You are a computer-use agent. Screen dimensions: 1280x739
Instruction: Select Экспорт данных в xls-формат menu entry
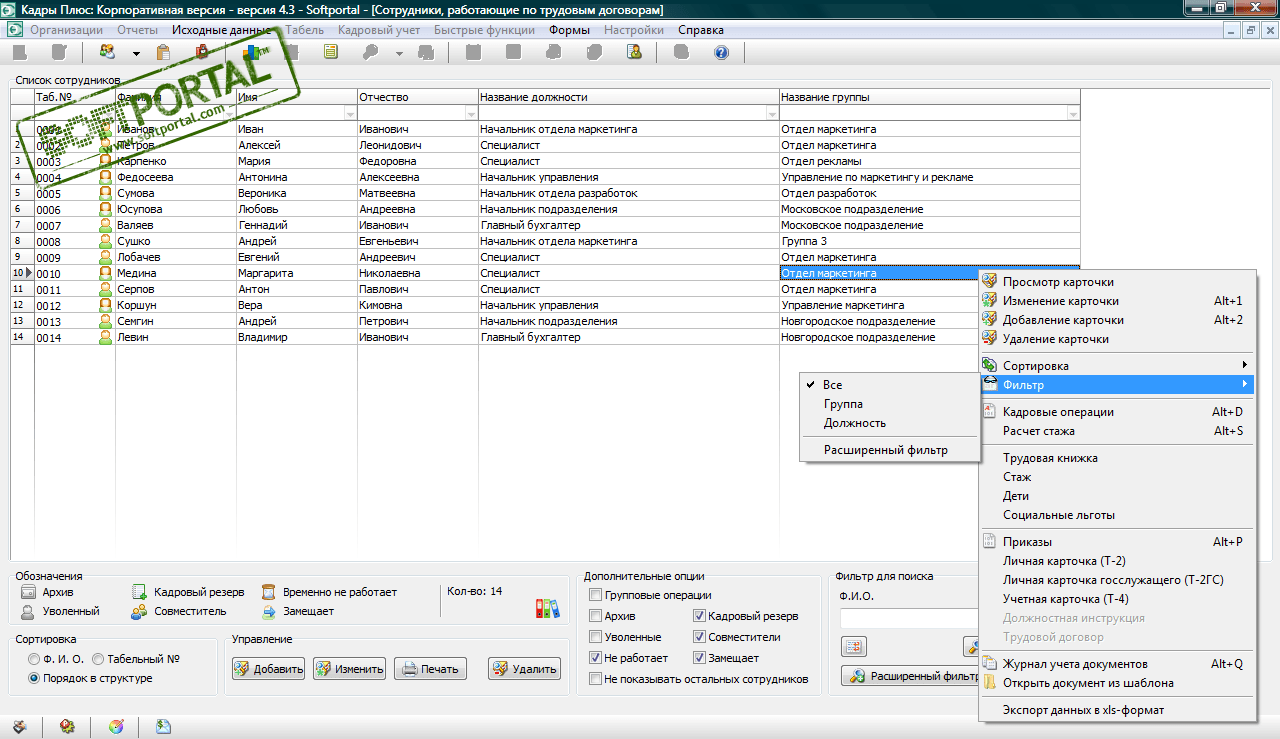click(1083, 711)
